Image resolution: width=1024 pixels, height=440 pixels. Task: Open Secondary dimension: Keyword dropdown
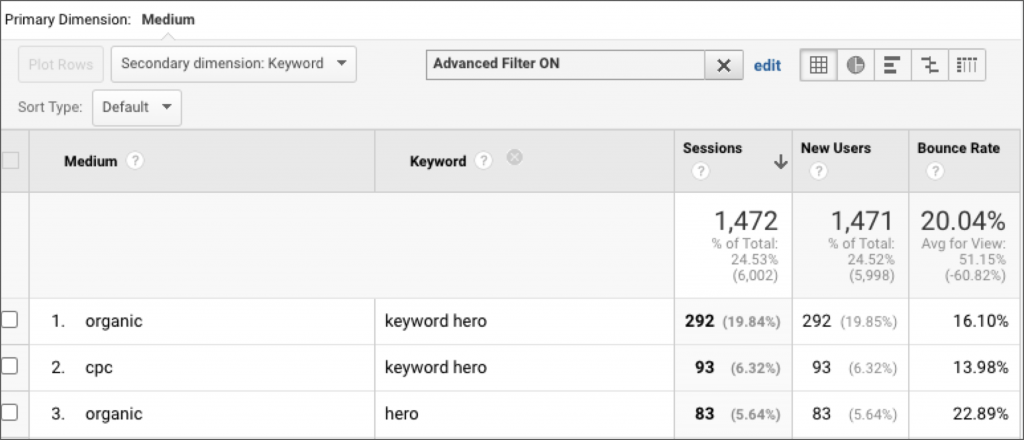234,64
